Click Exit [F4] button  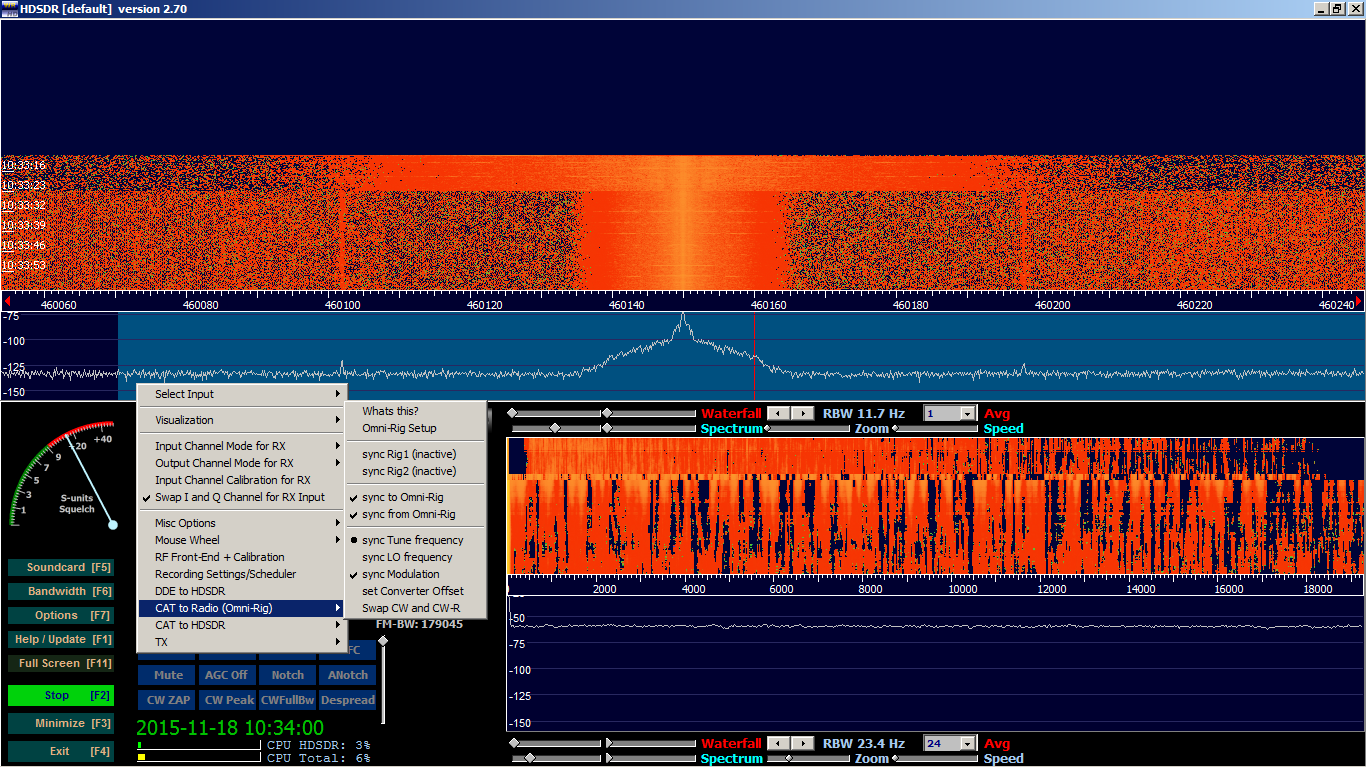[61, 751]
